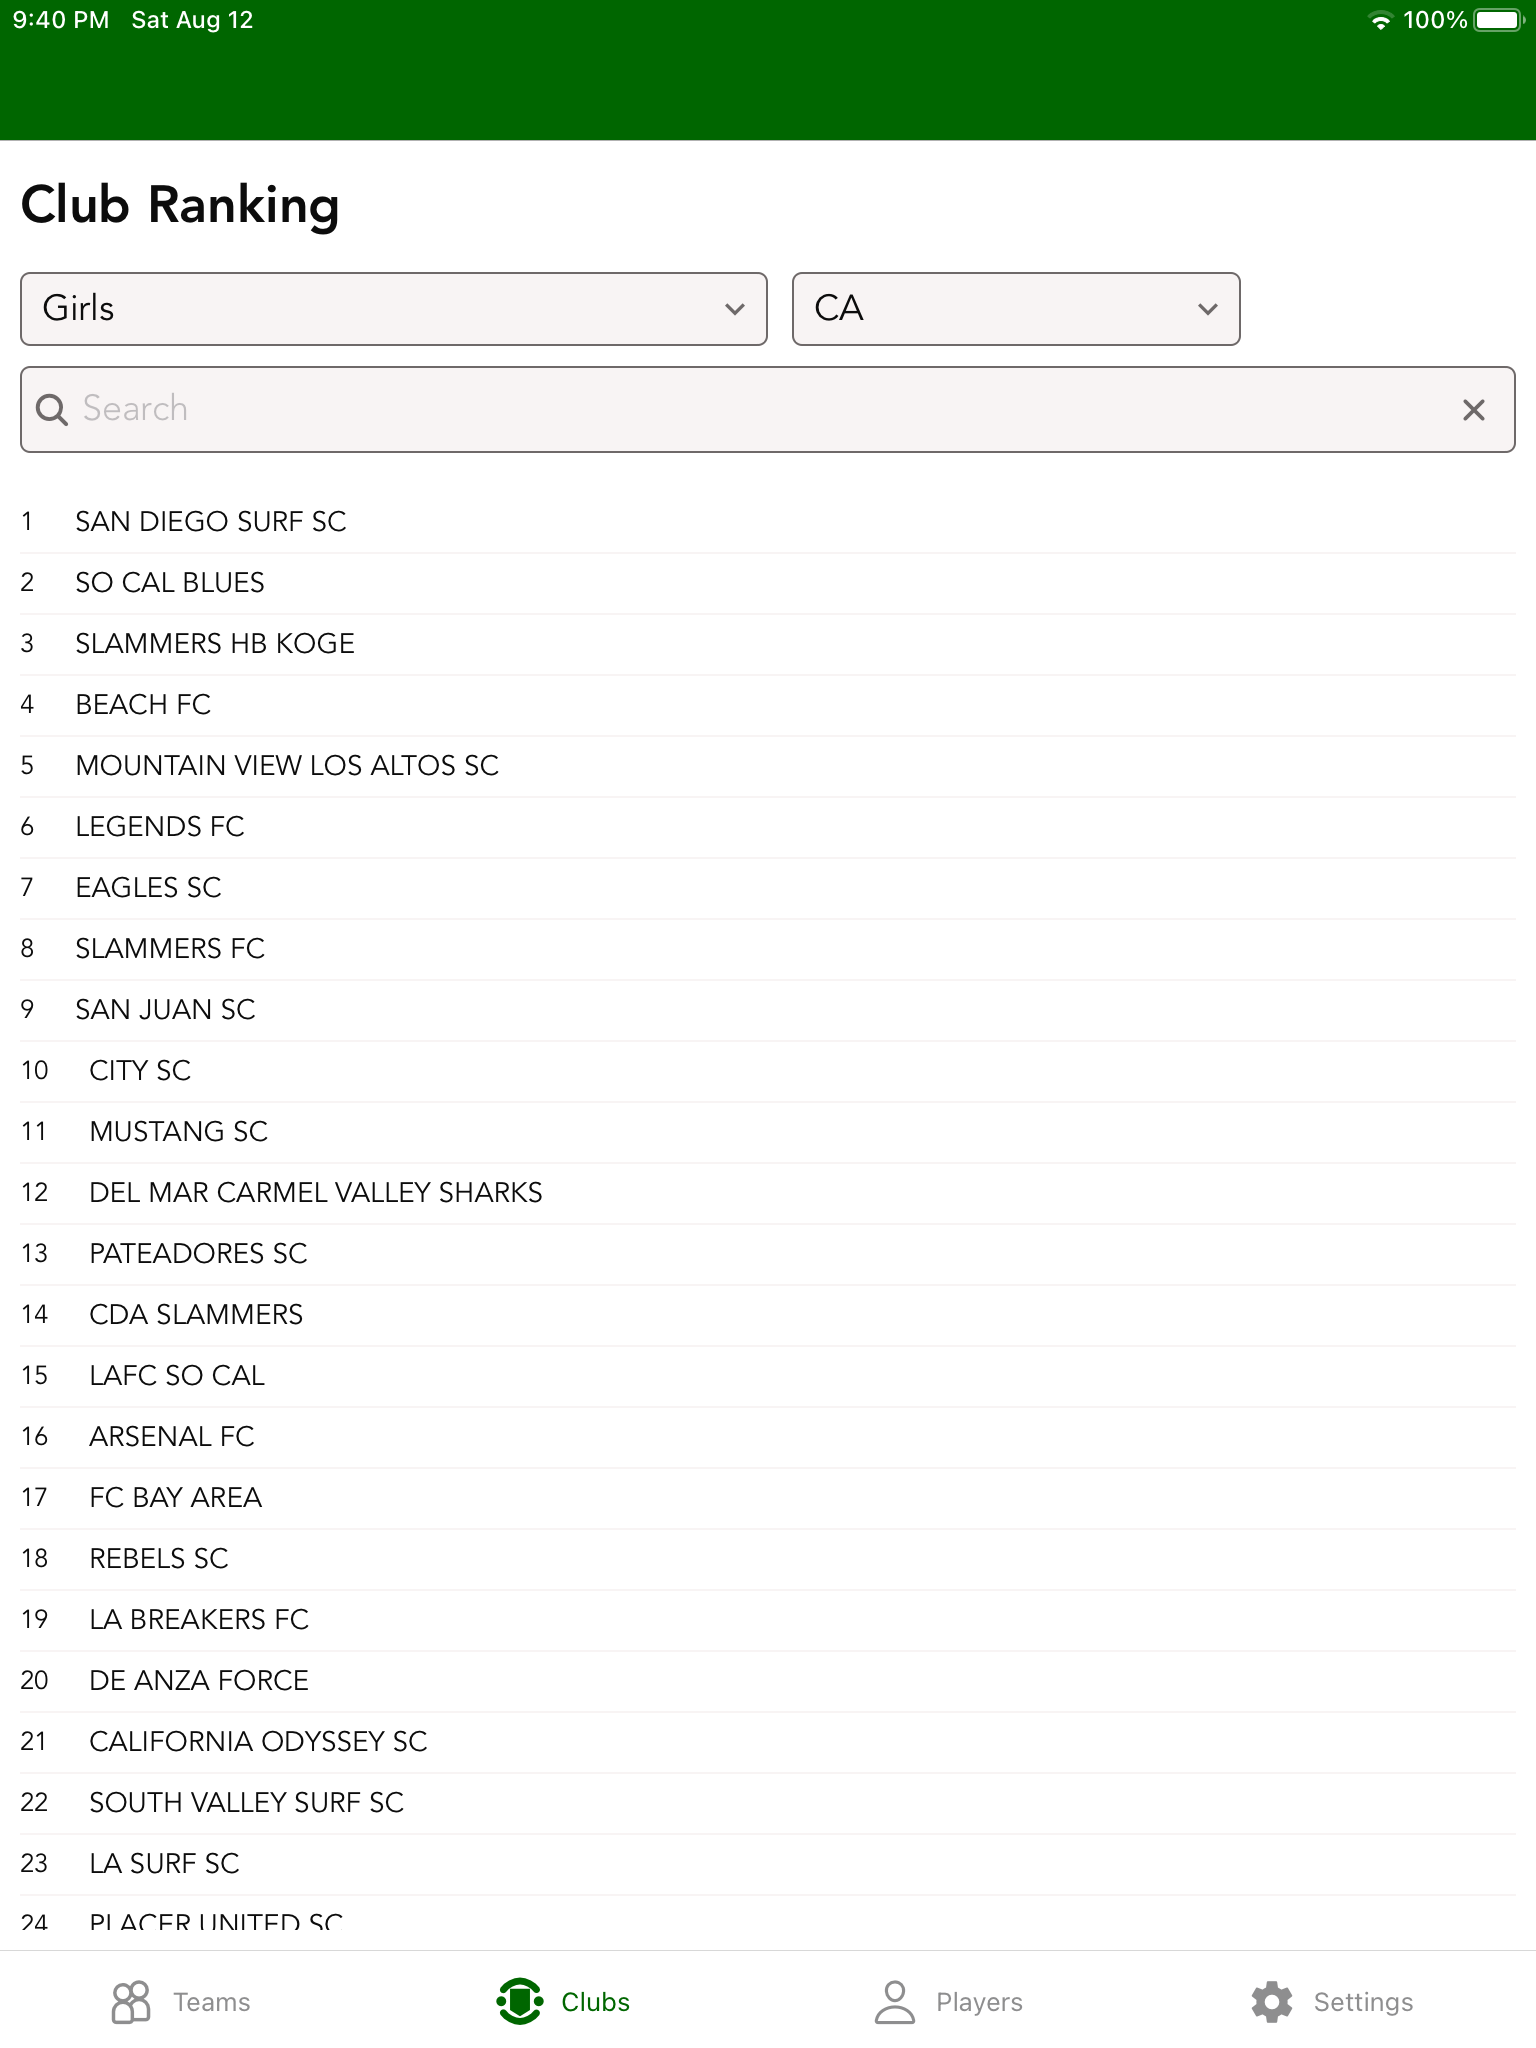Tap the Clubs shield icon
This screenshot has height=2048, width=1536.
pyautogui.click(x=519, y=2001)
